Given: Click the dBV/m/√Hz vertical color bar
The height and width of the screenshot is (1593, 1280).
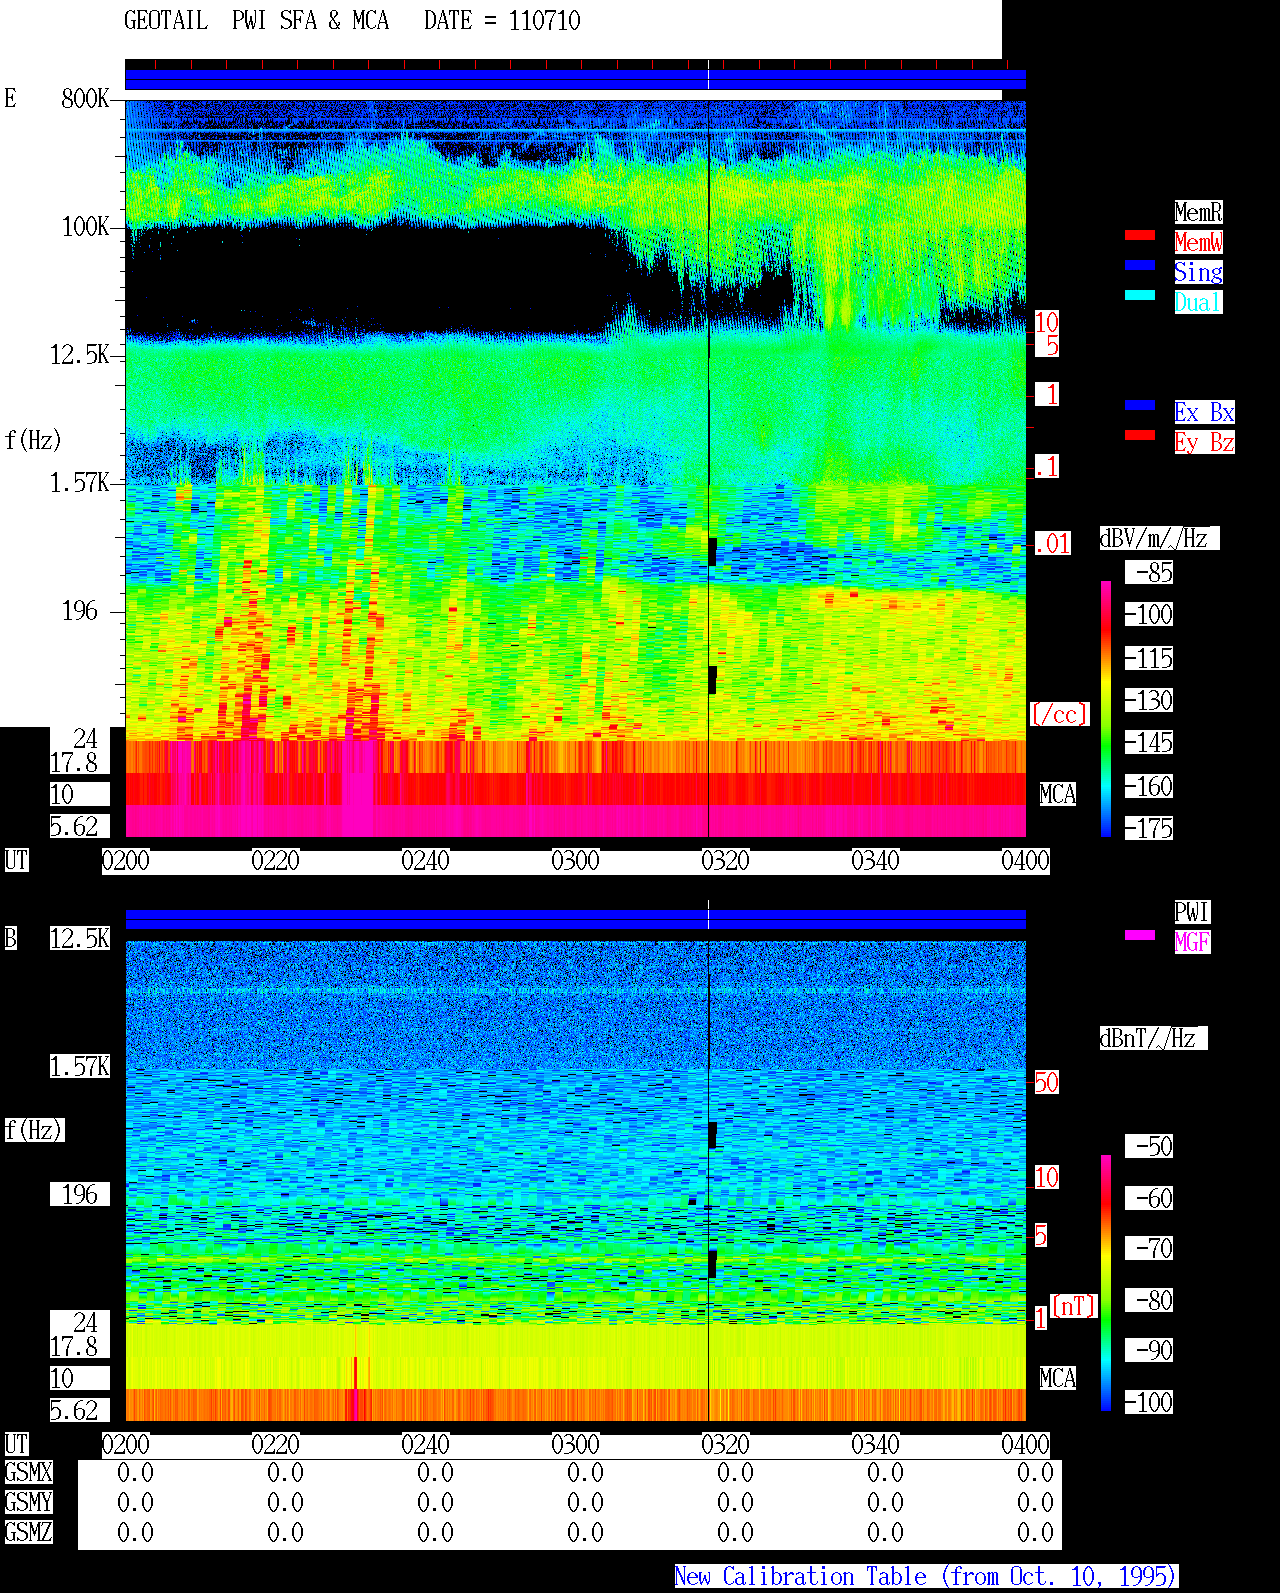Looking at the screenshot, I should (x=1106, y=708).
